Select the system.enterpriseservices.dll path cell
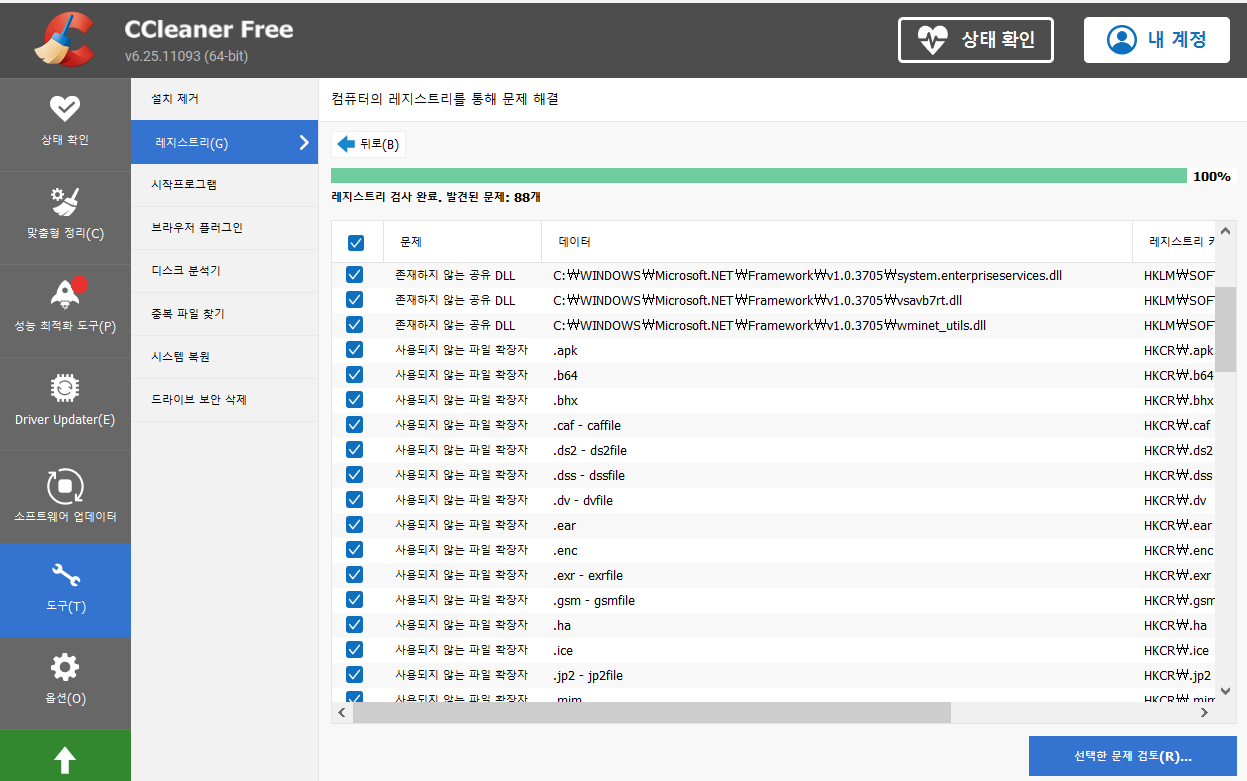The height and width of the screenshot is (781, 1247). click(807, 275)
